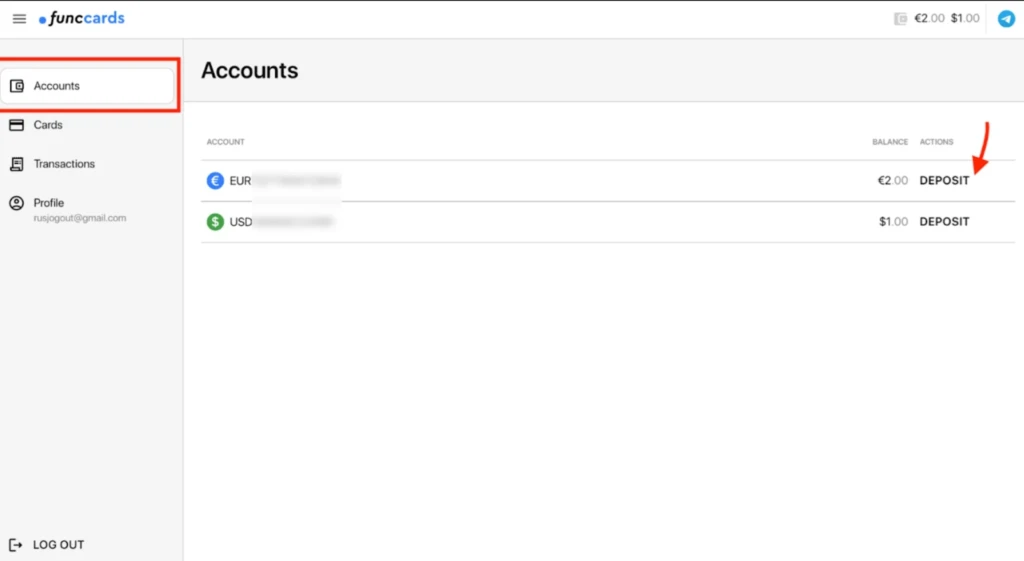The width and height of the screenshot is (1024, 561).
Task: Click the €2.00 balance in the header
Action: 929,18
